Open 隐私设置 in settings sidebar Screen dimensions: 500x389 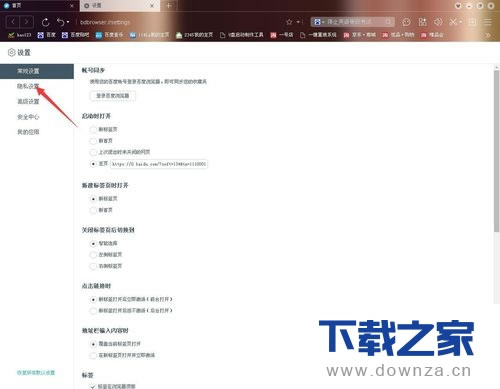coord(28,86)
